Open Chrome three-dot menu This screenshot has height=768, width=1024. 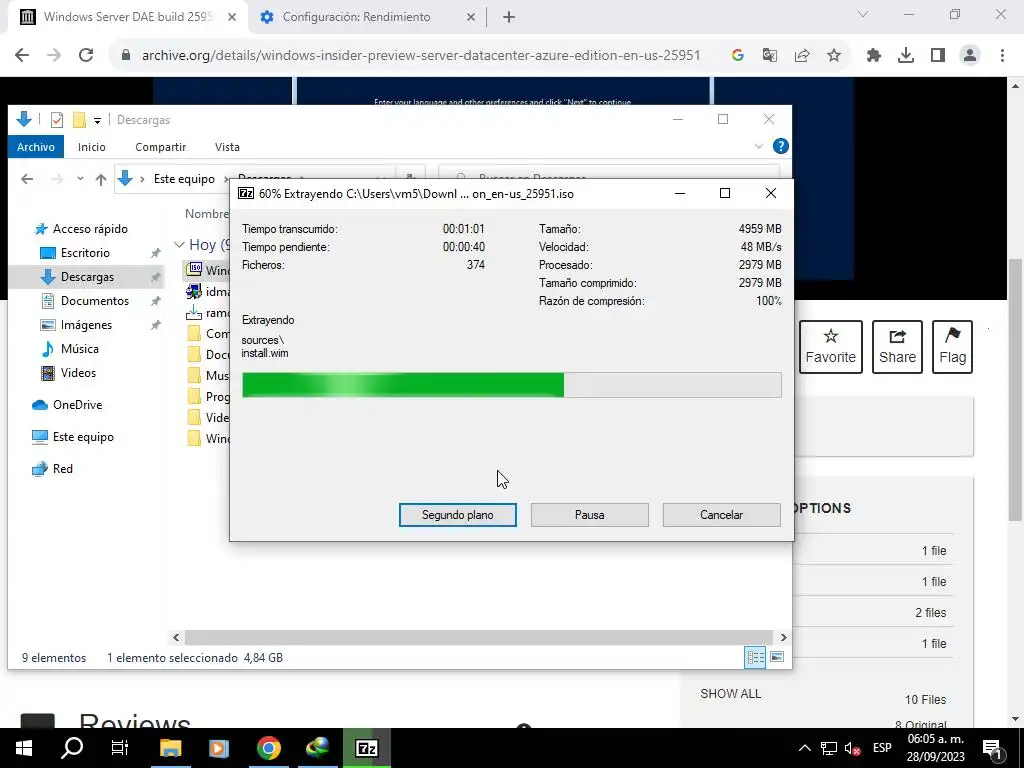[1002, 56]
